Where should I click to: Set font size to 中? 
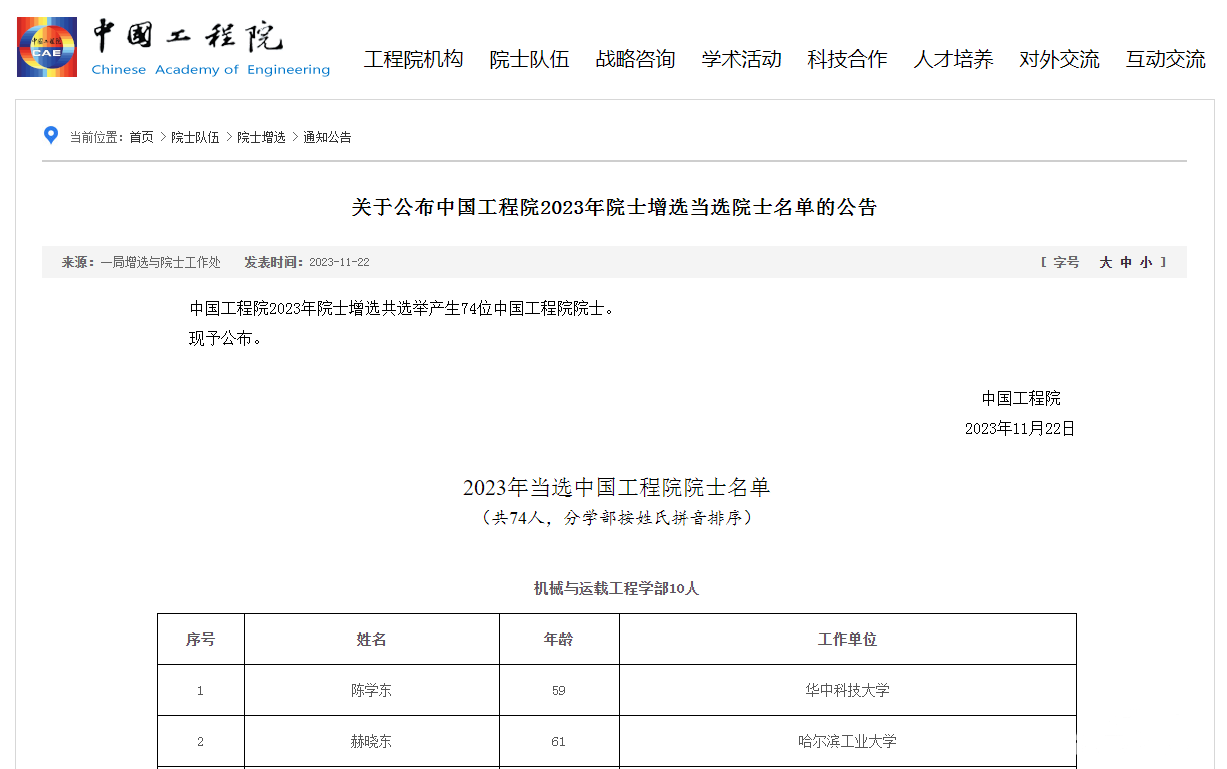click(1126, 262)
